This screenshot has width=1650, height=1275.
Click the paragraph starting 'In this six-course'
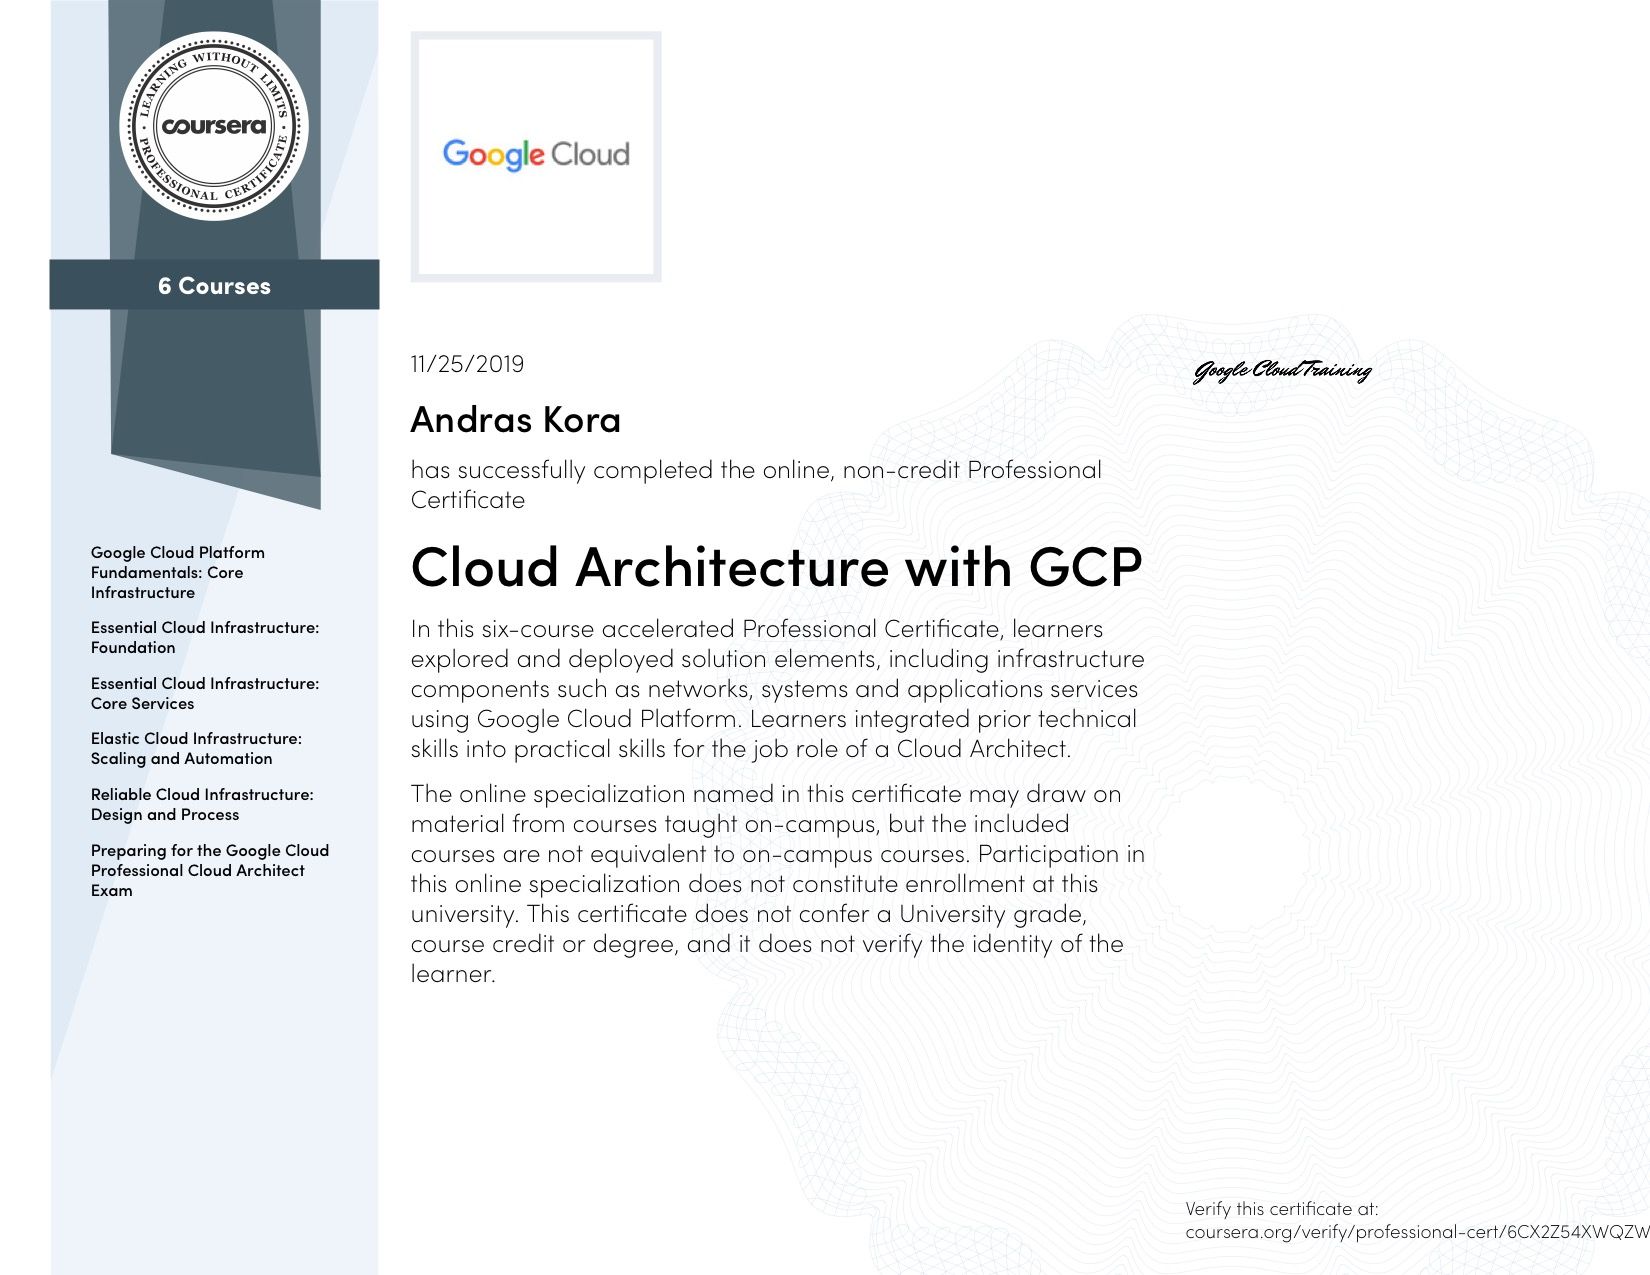pyautogui.click(x=778, y=689)
